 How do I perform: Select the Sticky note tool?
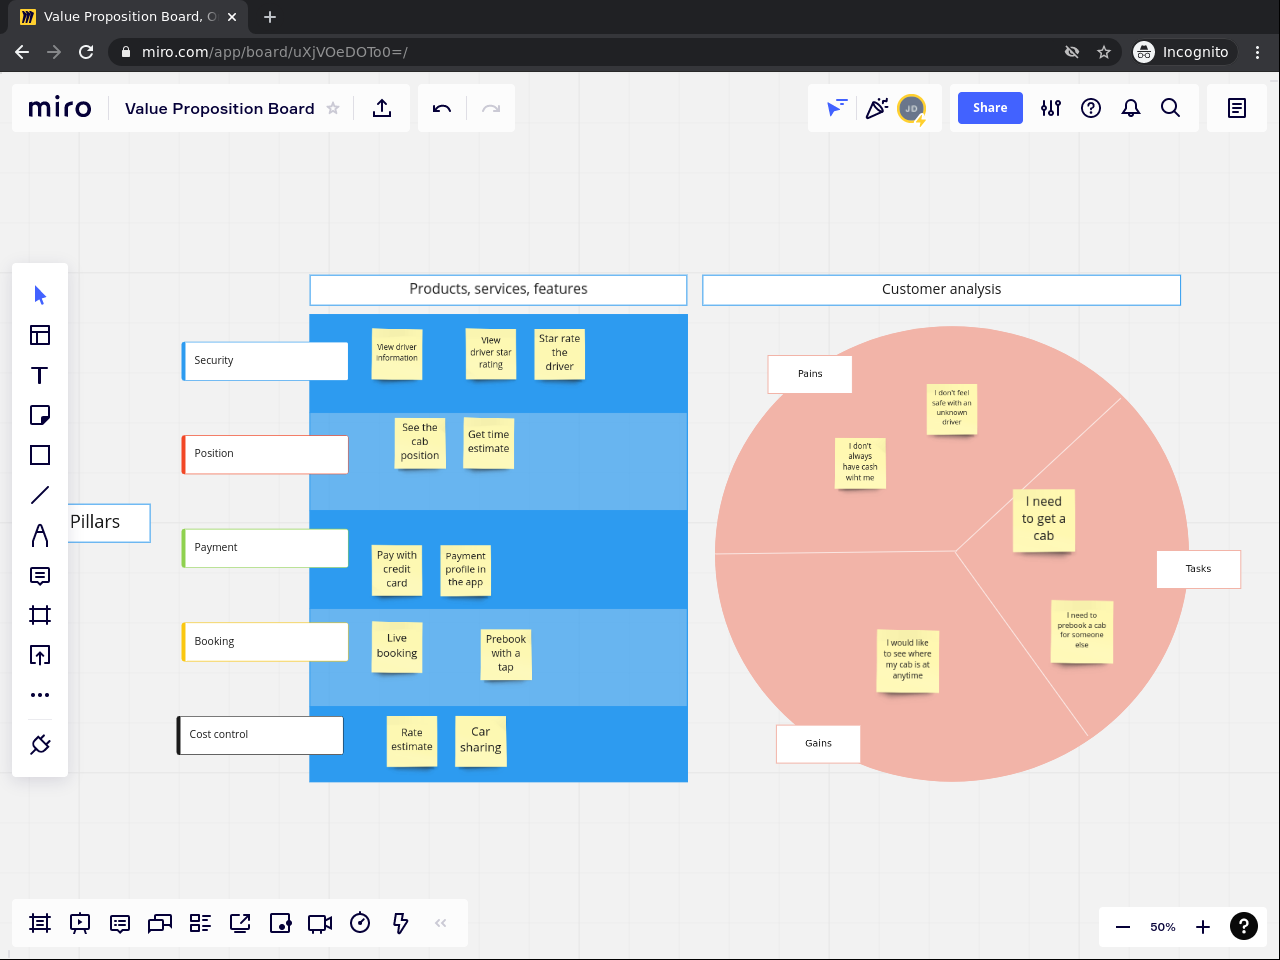(40, 415)
